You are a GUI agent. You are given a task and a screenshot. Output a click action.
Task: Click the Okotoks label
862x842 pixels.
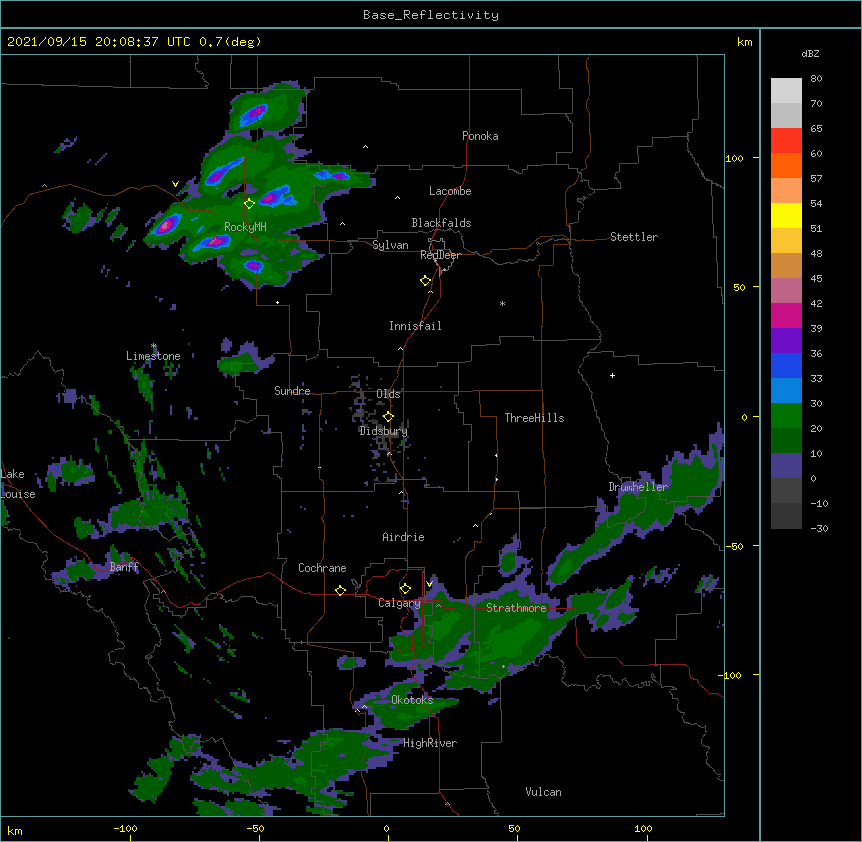[412, 700]
